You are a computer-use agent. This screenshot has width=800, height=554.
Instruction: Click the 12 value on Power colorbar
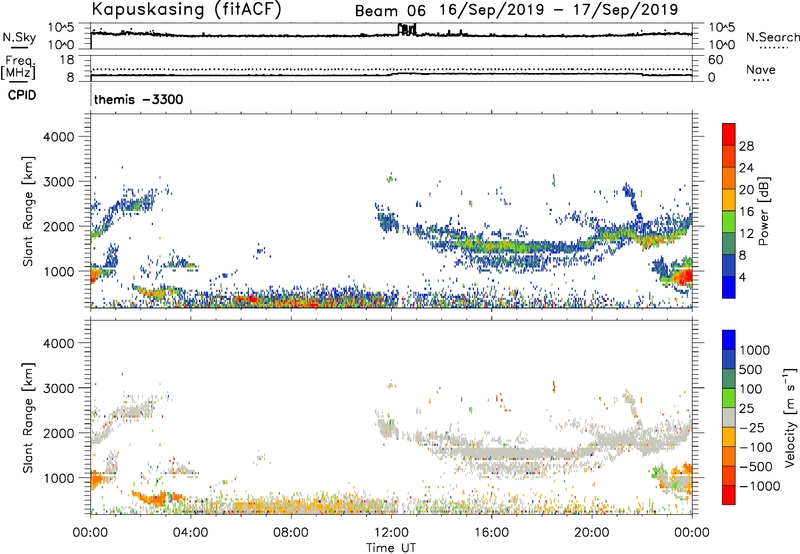pyautogui.click(x=746, y=234)
